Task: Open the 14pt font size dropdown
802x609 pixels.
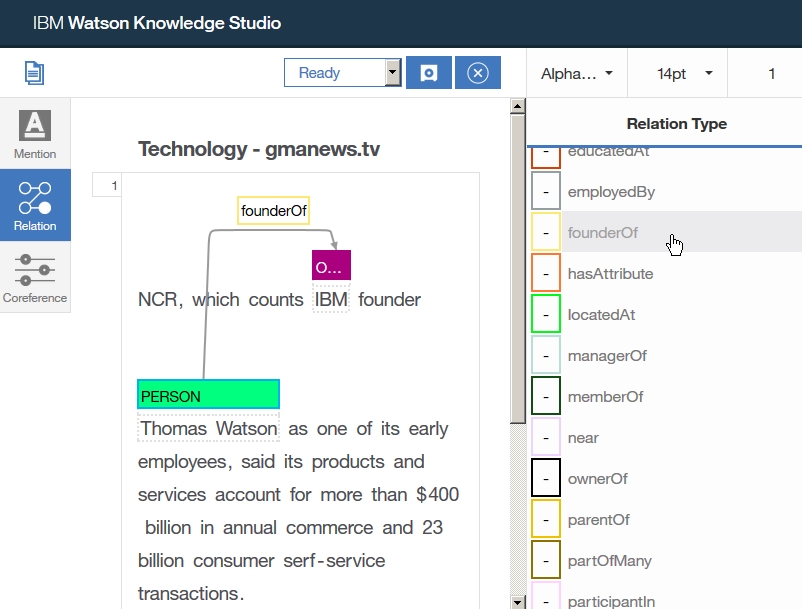Action: point(685,73)
